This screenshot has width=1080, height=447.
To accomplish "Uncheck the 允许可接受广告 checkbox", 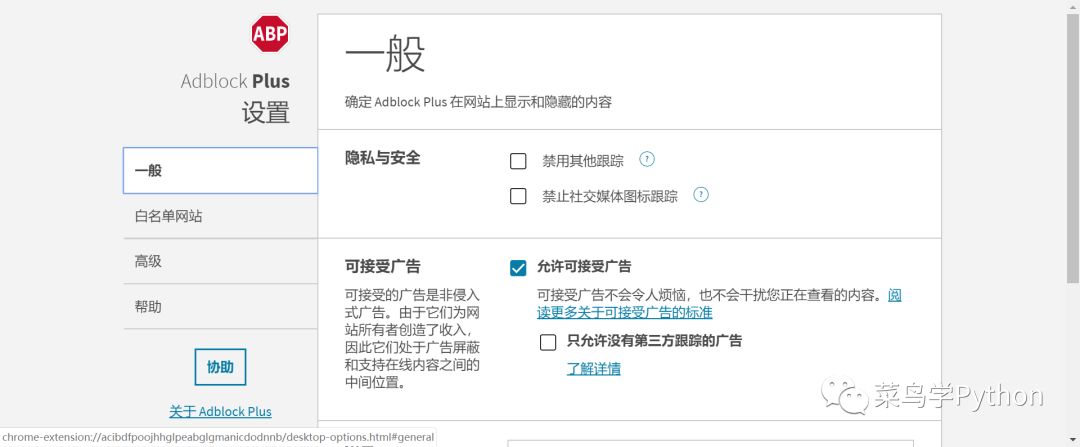I will point(518,267).
